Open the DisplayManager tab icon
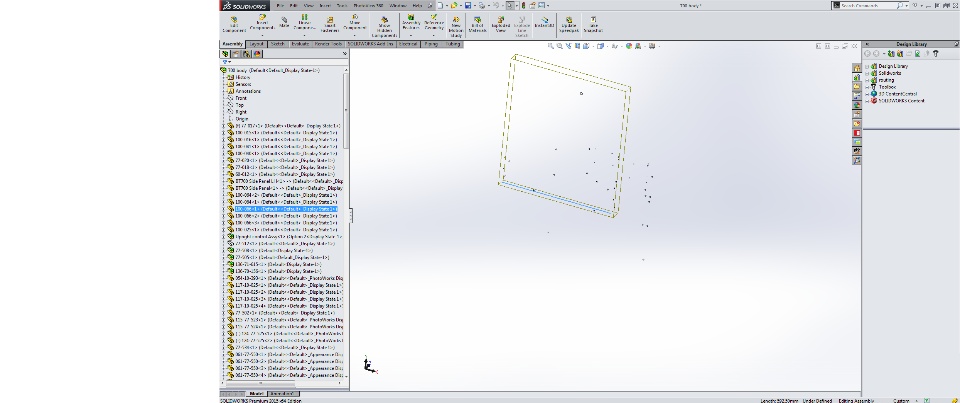 pos(257,54)
